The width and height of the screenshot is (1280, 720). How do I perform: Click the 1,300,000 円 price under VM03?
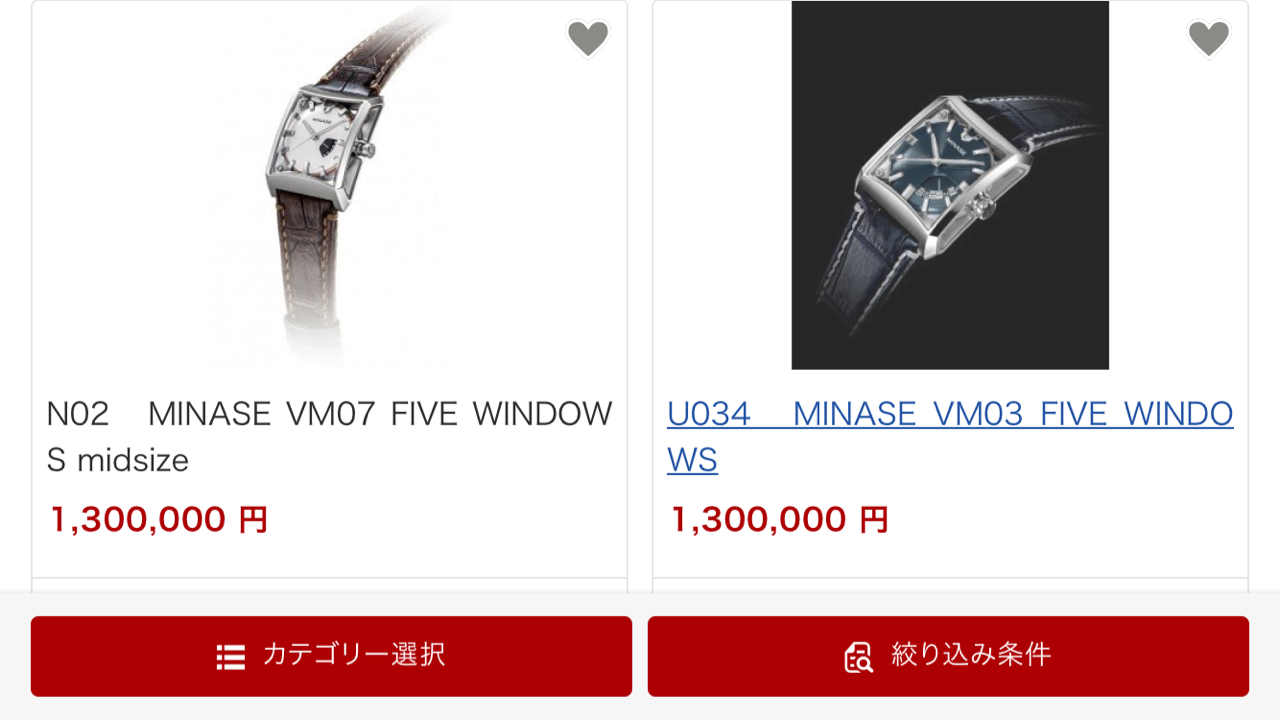pyautogui.click(x=779, y=520)
